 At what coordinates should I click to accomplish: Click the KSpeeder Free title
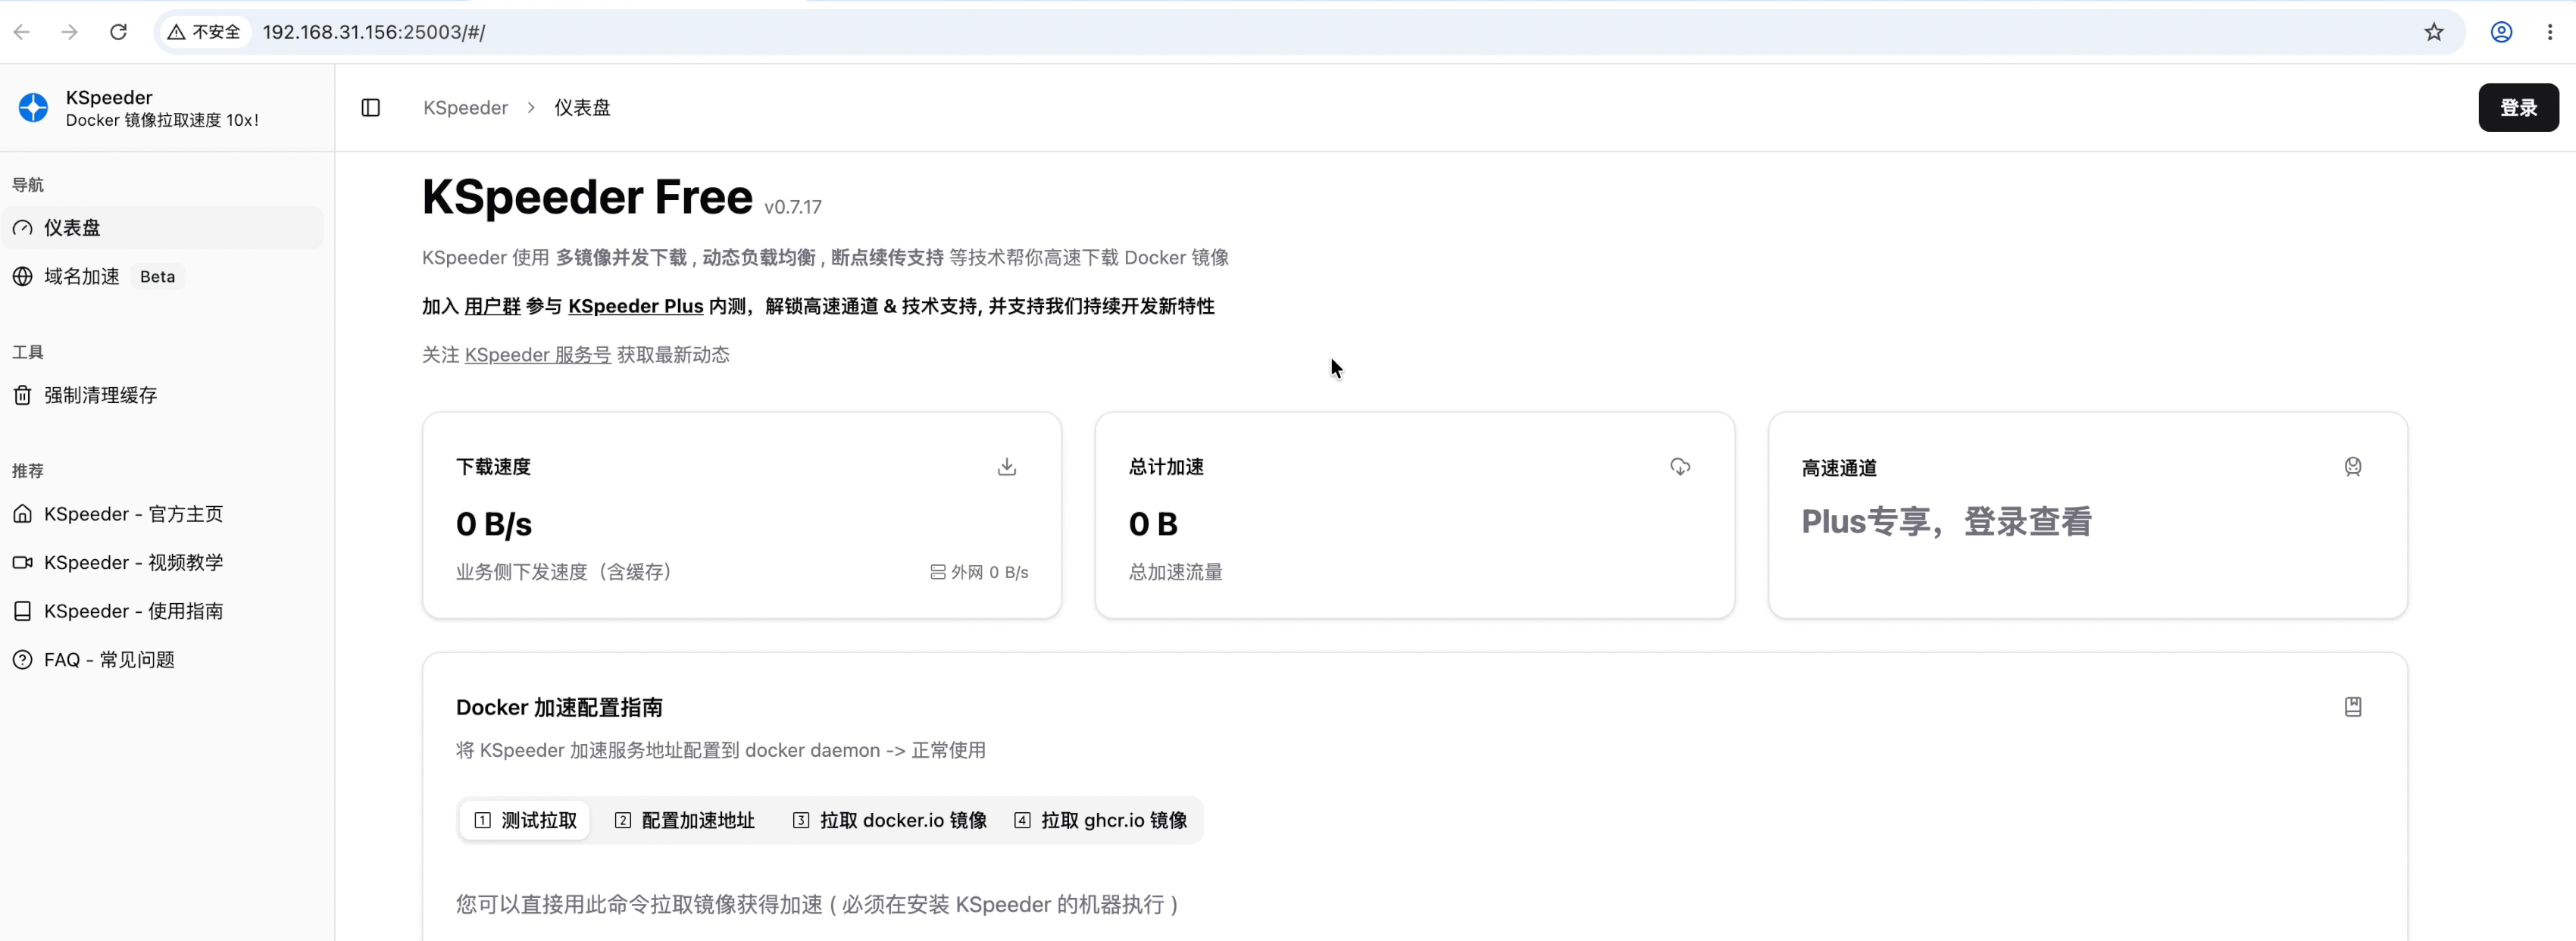[x=587, y=197]
